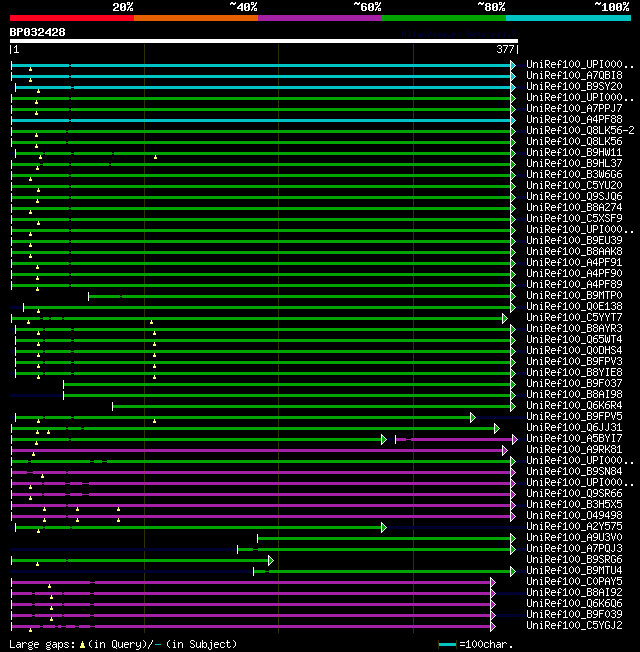Select the UniRef100_B9MTP0 hit label

click(x=574, y=295)
